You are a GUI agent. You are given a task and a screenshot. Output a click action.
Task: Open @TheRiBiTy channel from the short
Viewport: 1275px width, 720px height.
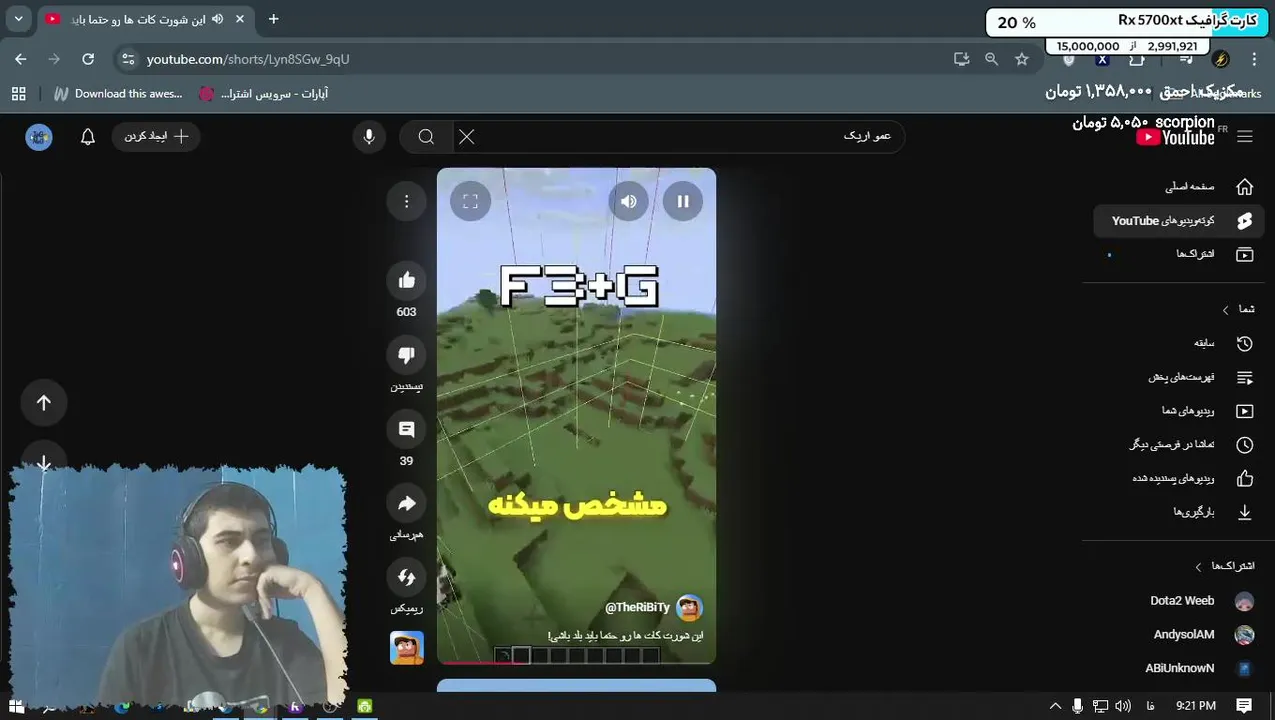(637, 608)
